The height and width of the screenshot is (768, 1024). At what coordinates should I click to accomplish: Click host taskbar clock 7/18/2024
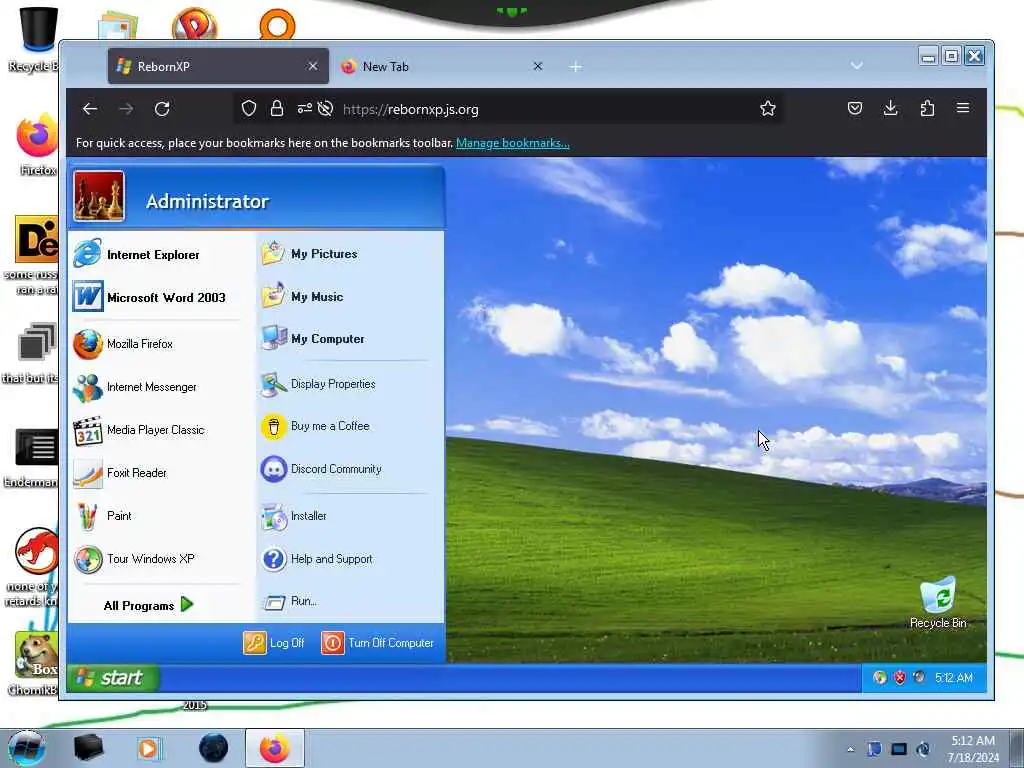point(973,749)
